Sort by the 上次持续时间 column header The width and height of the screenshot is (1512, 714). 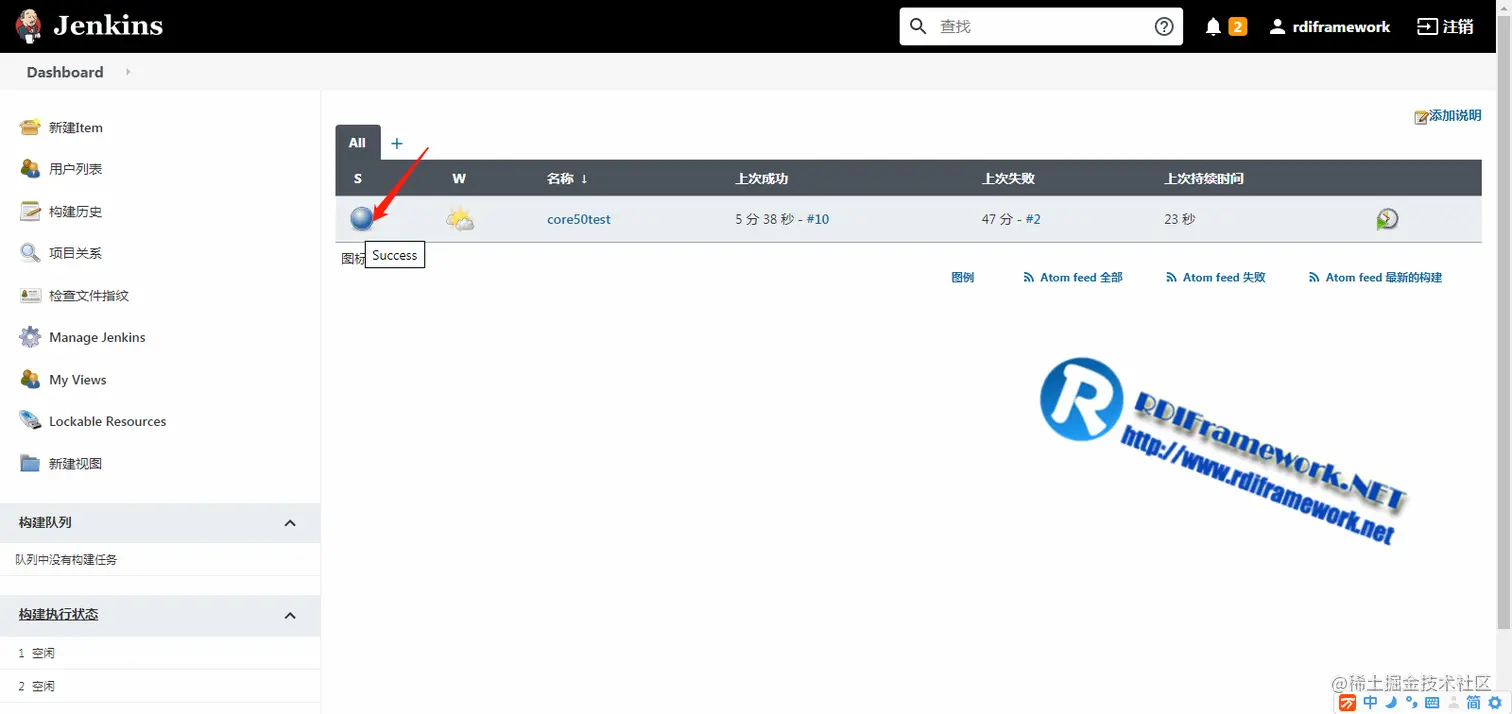click(x=1204, y=178)
